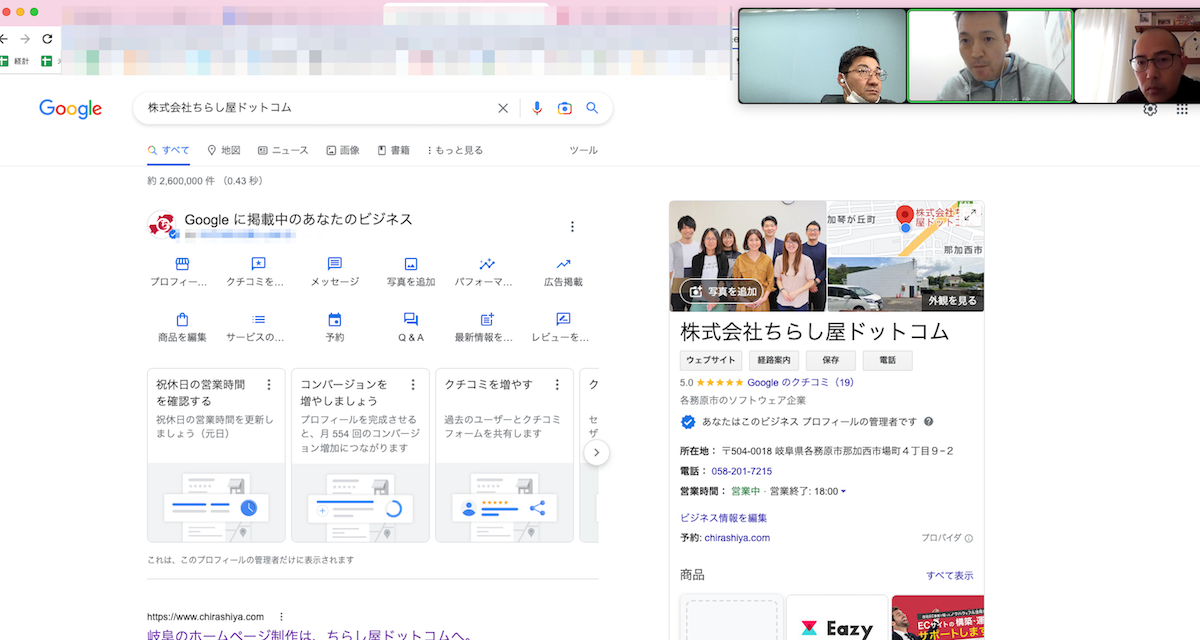
Task: Open the メッセージ shortcut
Action: (x=335, y=272)
